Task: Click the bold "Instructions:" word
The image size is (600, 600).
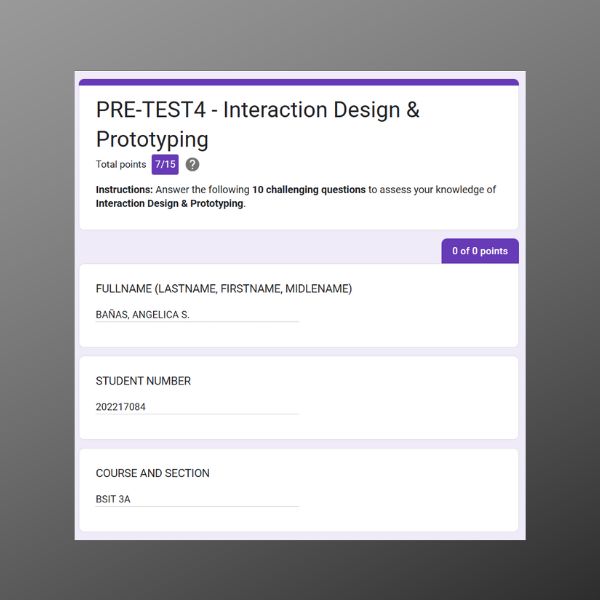Action: (124, 190)
